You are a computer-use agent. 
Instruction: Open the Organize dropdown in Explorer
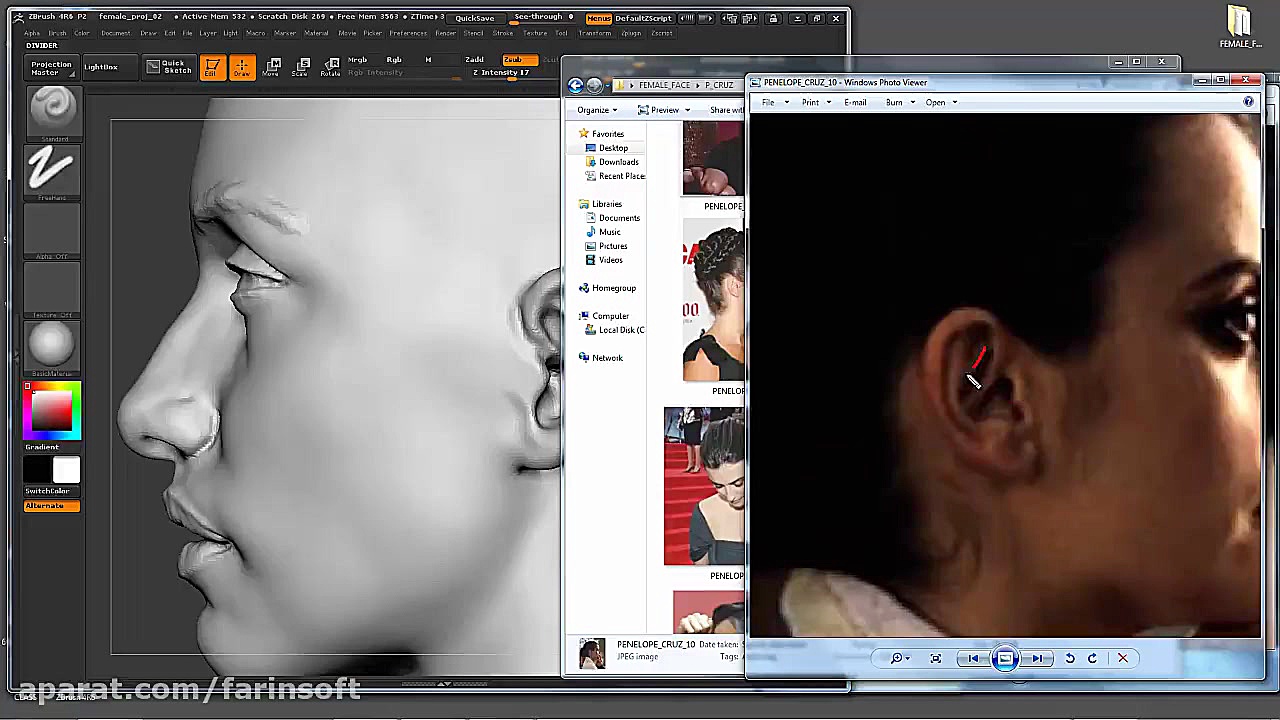tap(597, 110)
